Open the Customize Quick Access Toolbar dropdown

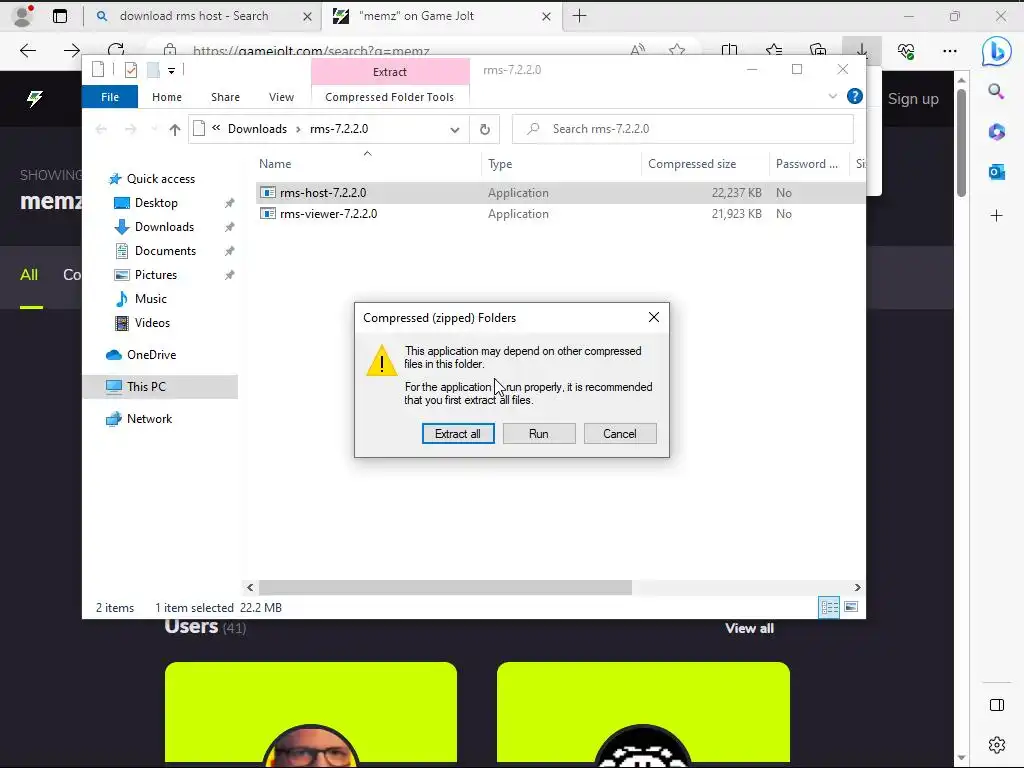click(171, 71)
